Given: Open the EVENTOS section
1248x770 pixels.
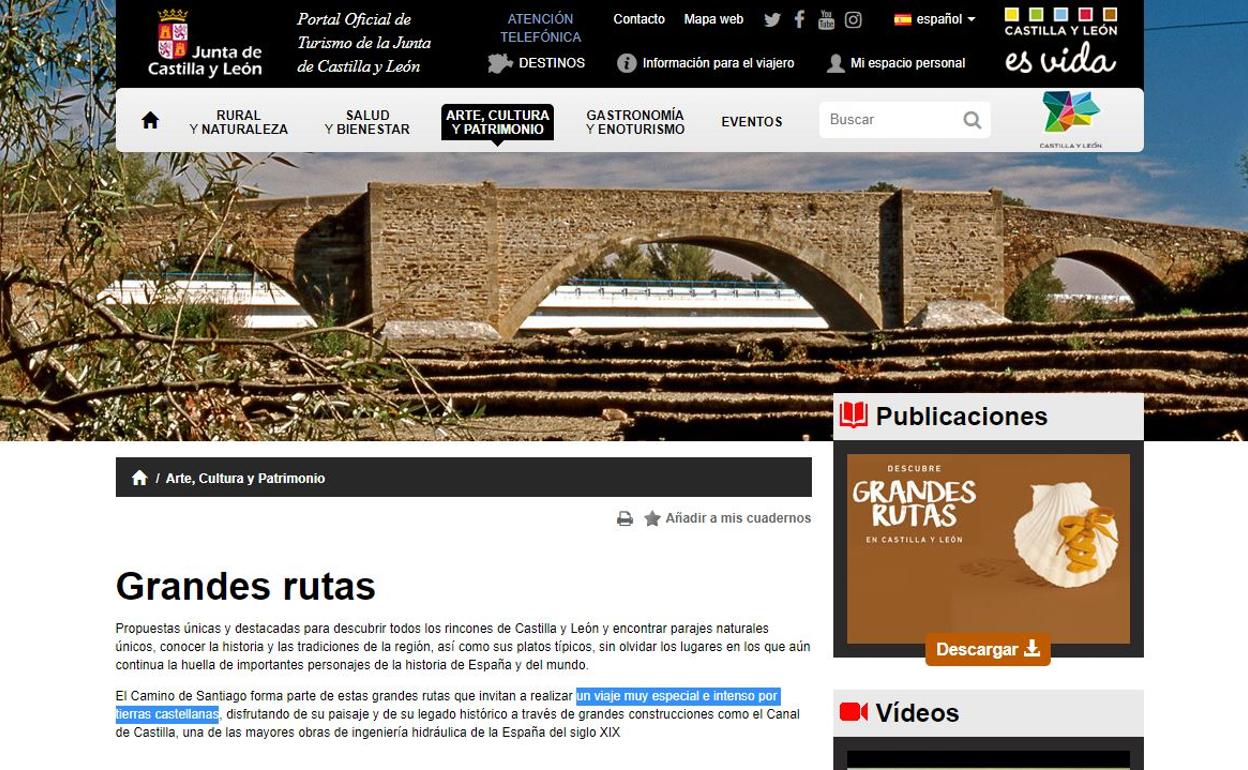Looking at the screenshot, I should 751,121.
